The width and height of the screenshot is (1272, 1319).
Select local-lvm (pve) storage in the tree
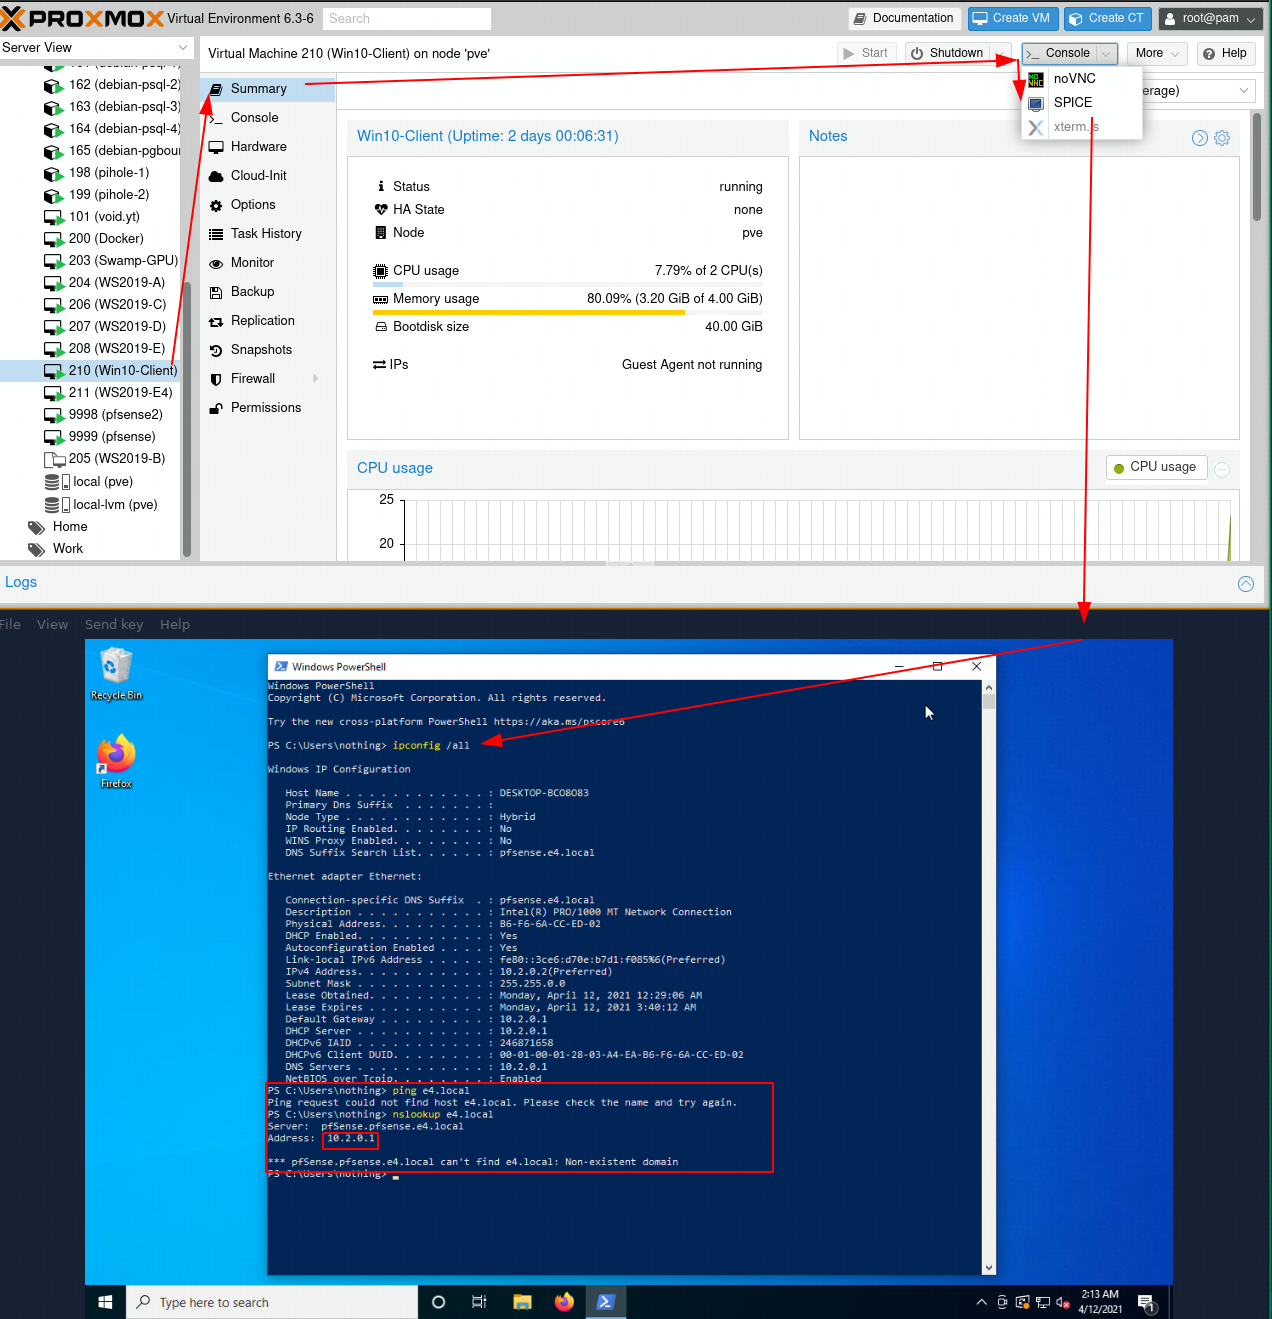(90, 505)
